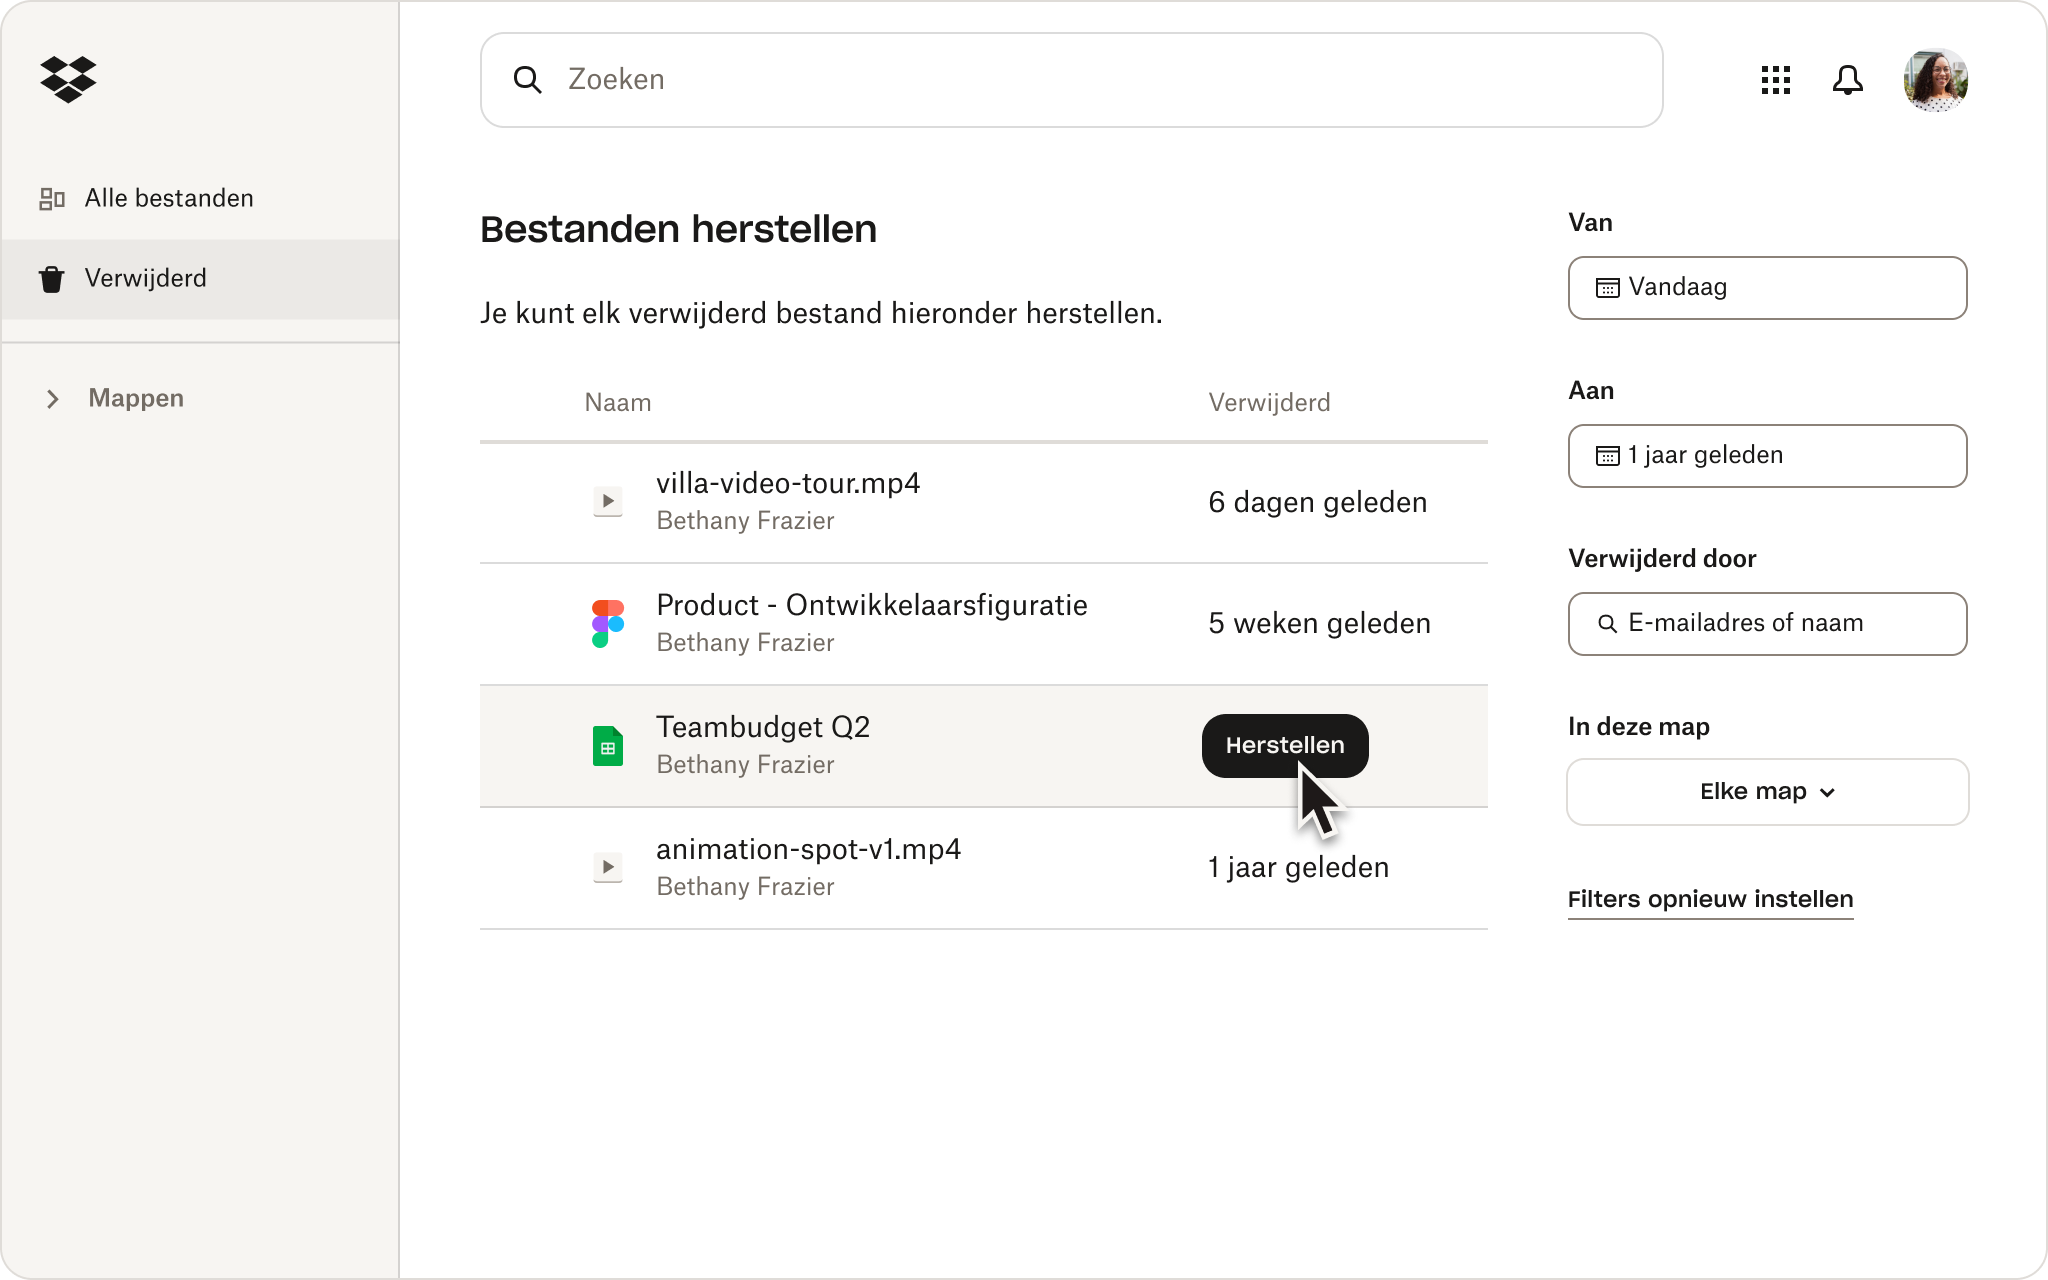This screenshot has height=1280, width=2048.
Task: Click the trash icon beside Verwijderd
Action: pyautogui.click(x=52, y=279)
